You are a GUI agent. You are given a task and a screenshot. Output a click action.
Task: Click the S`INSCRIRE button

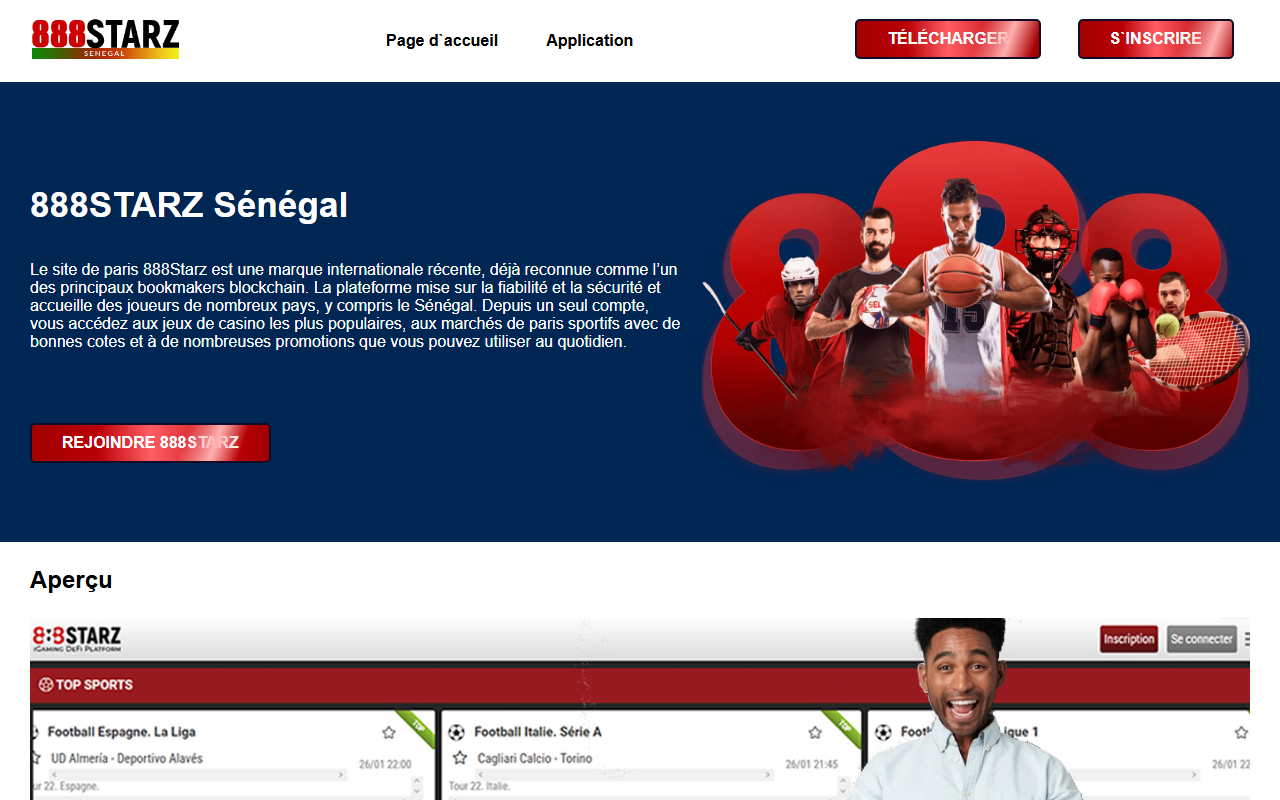pos(1156,39)
